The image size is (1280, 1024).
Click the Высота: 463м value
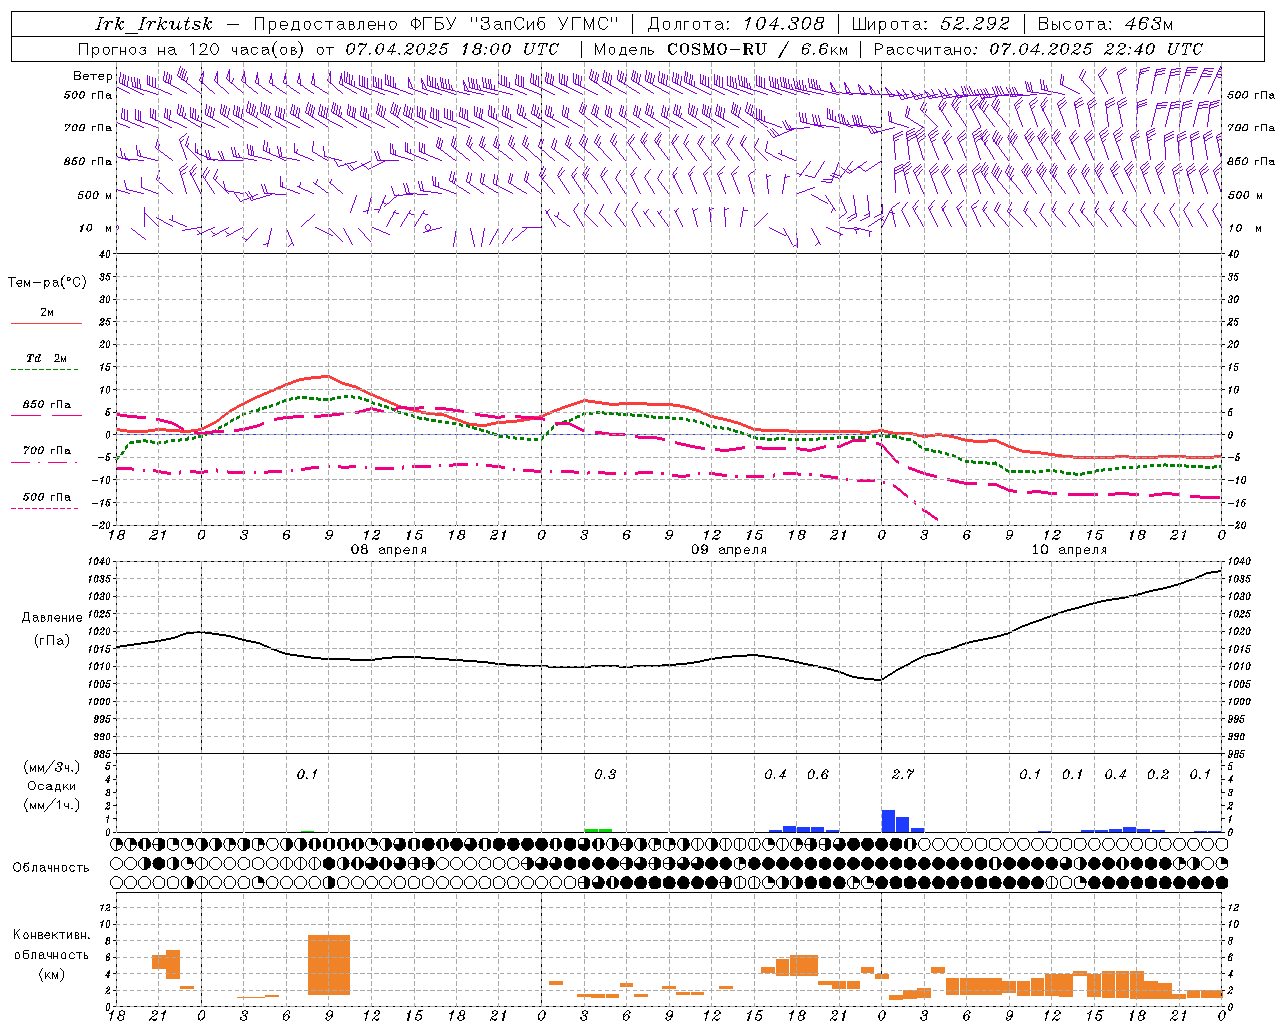click(x=1104, y=24)
